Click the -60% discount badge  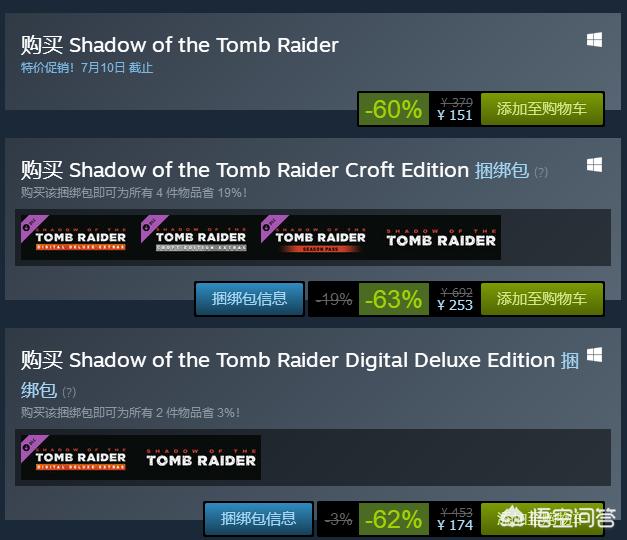[393, 109]
